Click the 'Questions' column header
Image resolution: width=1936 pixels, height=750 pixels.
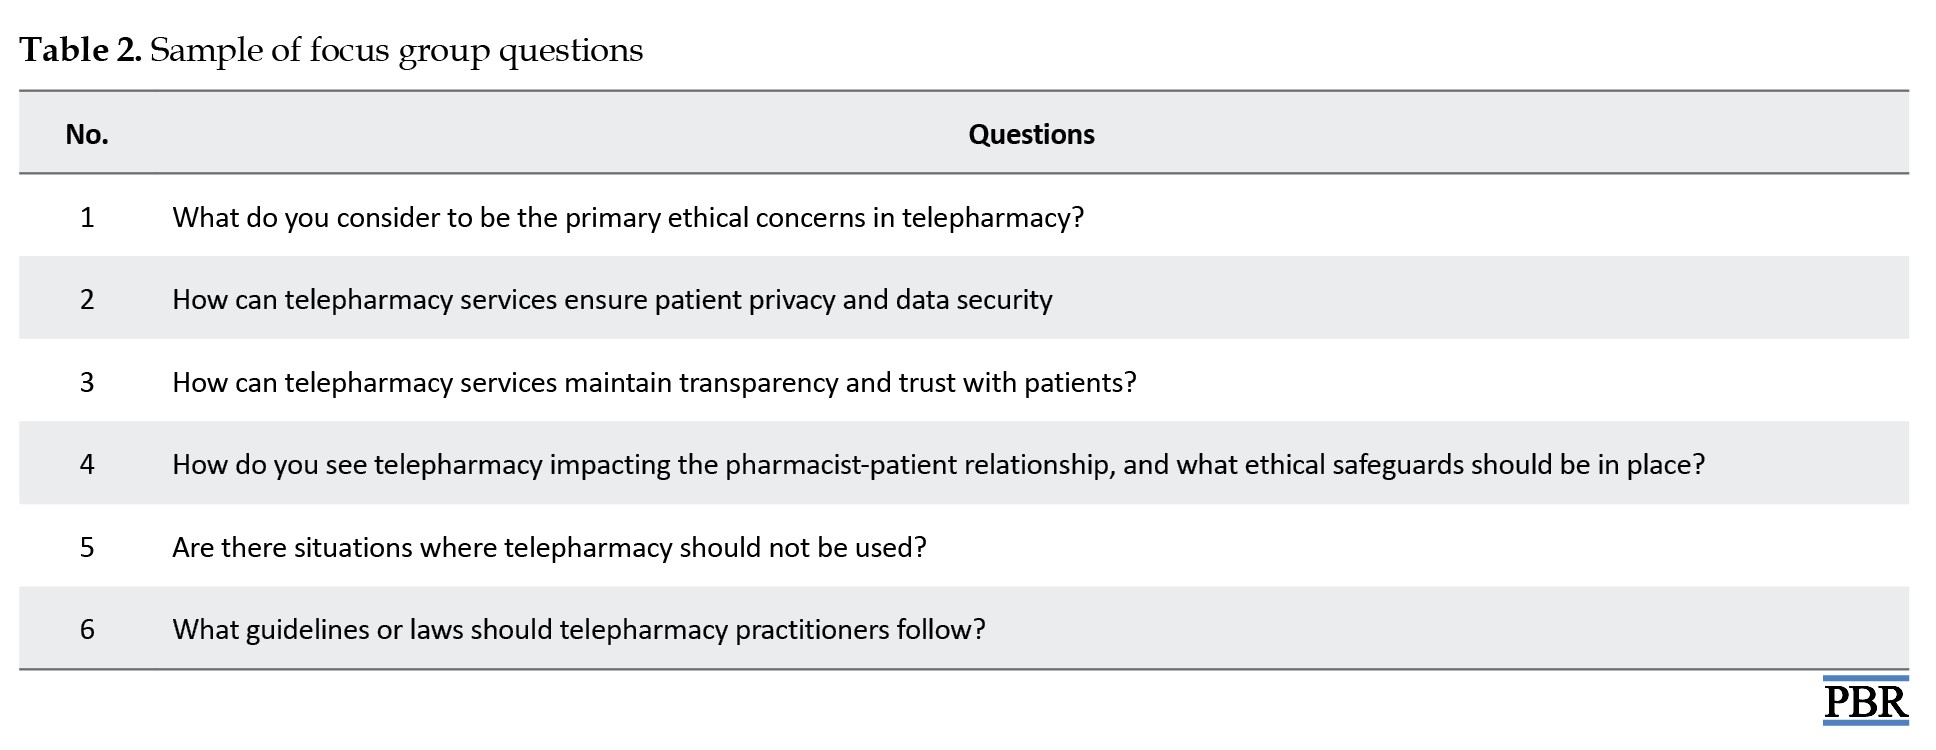(1031, 134)
